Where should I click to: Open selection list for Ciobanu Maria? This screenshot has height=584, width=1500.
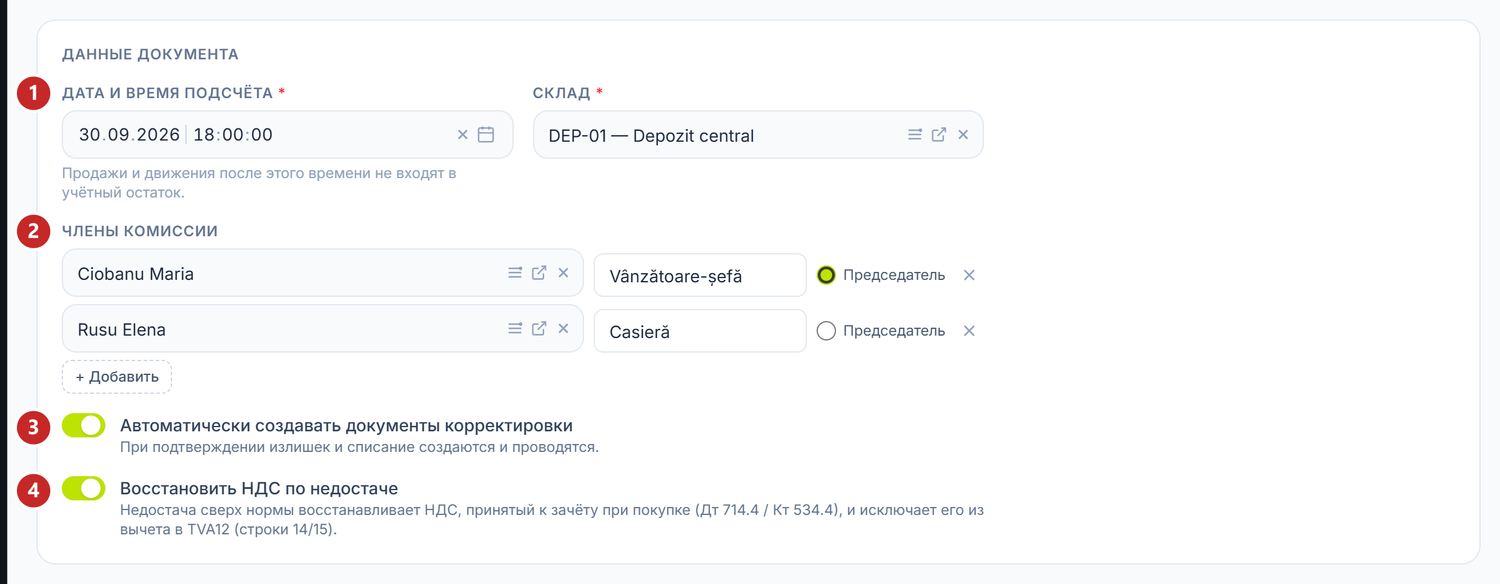515,273
